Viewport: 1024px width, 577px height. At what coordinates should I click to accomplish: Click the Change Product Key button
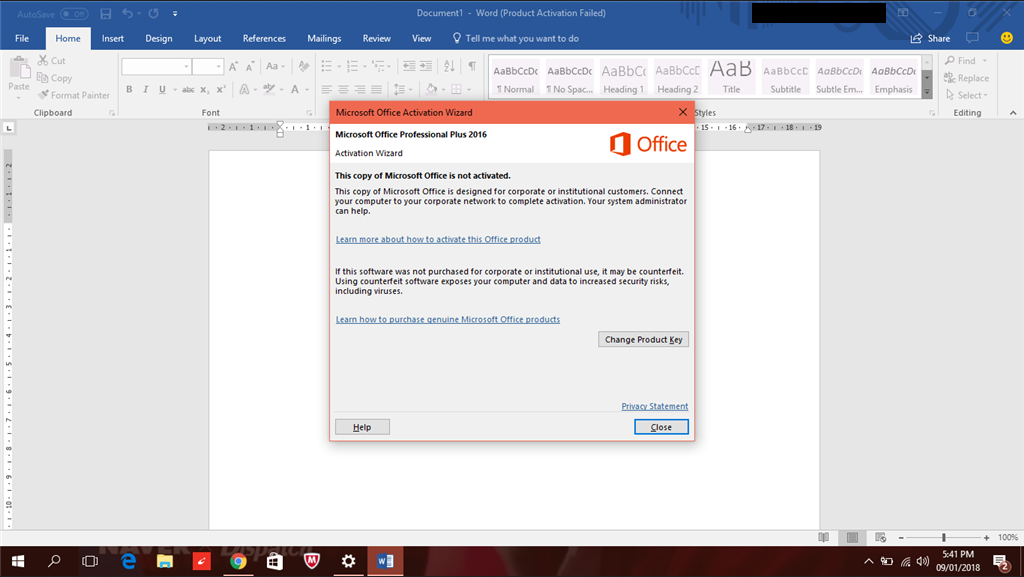643,339
